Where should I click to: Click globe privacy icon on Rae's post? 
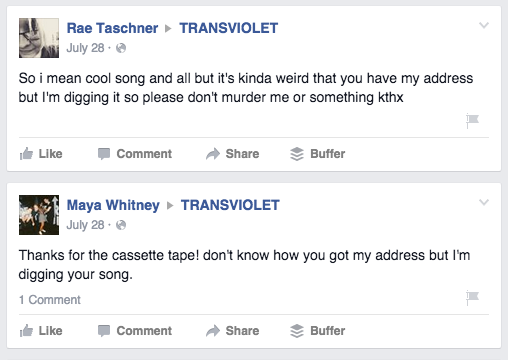(x=121, y=48)
